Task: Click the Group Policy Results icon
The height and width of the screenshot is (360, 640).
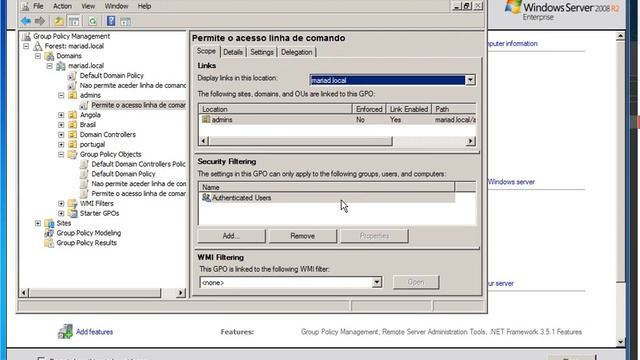Action: (49, 243)
